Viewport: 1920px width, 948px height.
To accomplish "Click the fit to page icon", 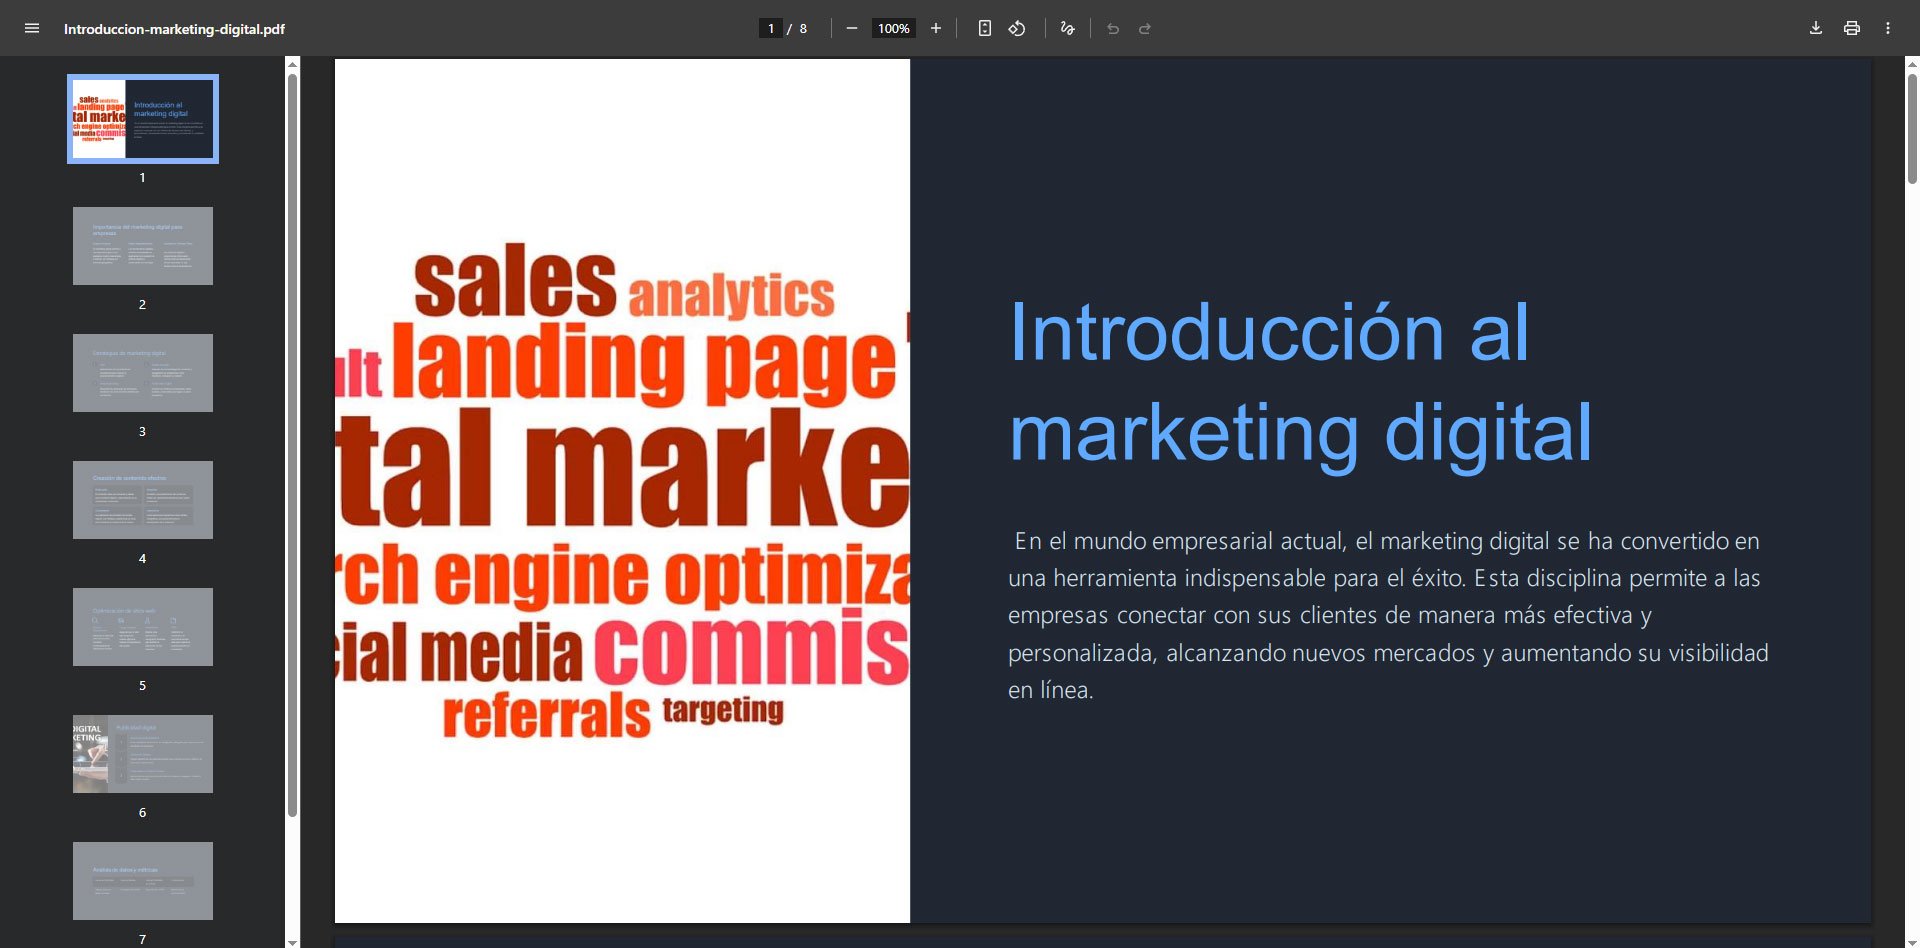I will click(985, 29).
